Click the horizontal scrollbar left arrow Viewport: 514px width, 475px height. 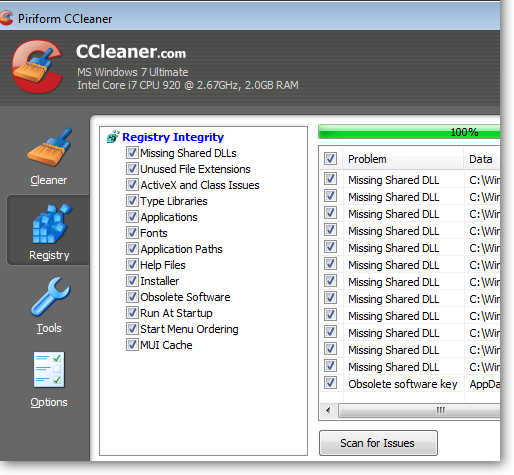(x=328, y=410)
